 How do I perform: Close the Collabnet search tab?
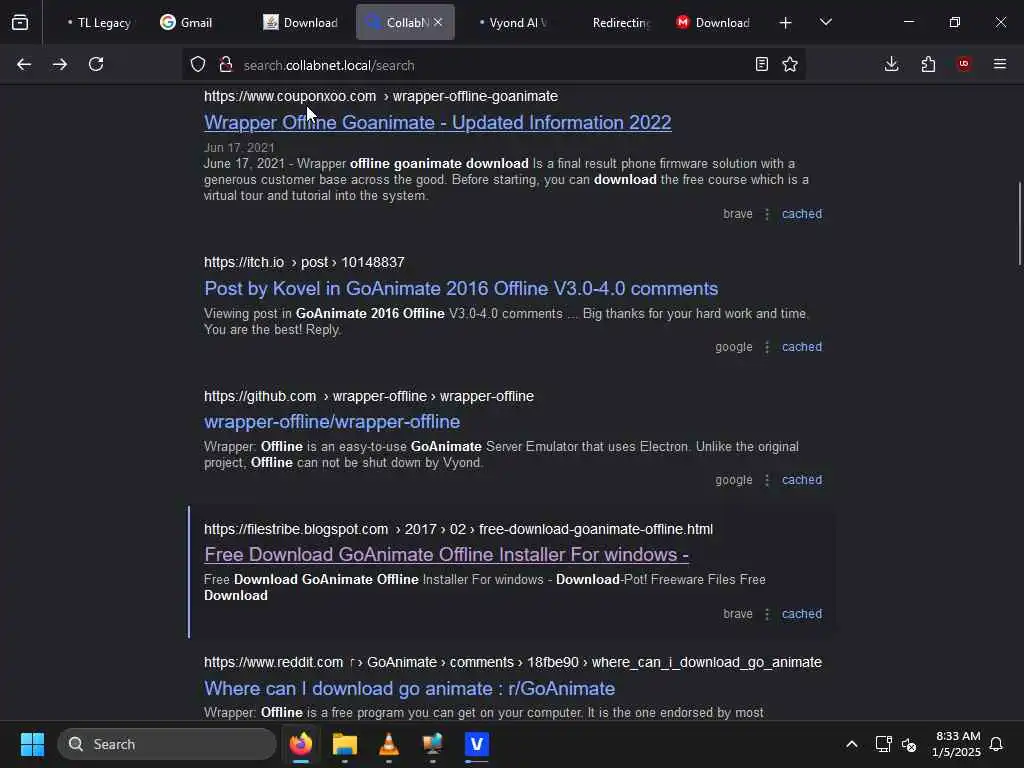(438, 22)
